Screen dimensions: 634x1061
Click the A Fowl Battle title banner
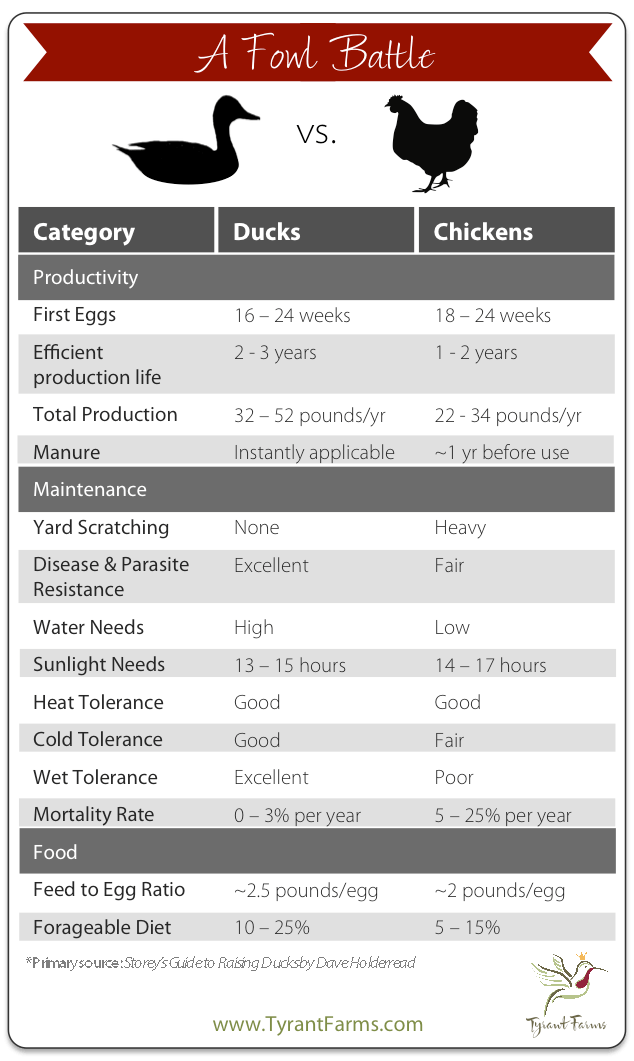click(317, 52)
